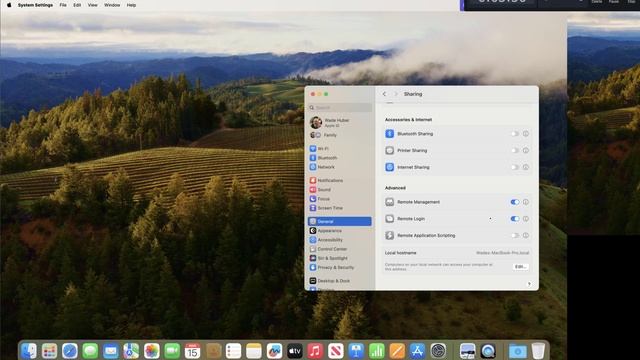Select Wi-Fi in the sidebar
Image resolution: width=640 pixels, height=360 pixels.
coord(340,149)
